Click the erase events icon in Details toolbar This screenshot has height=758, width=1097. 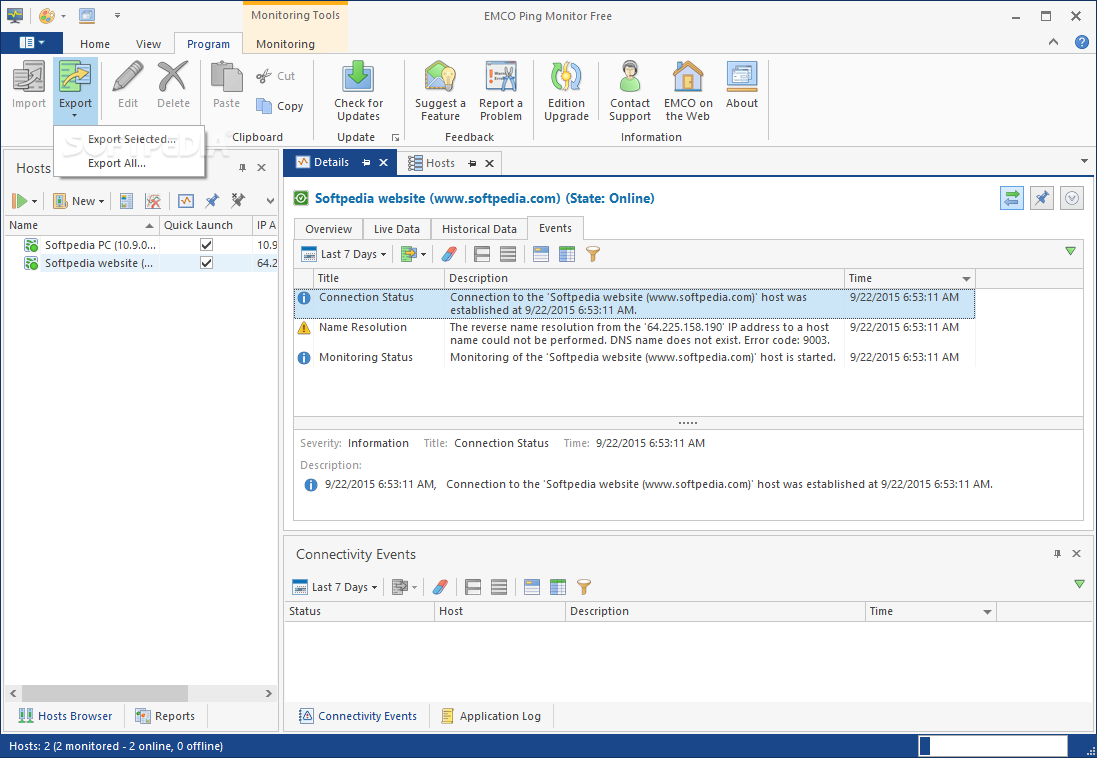(449, 254)
